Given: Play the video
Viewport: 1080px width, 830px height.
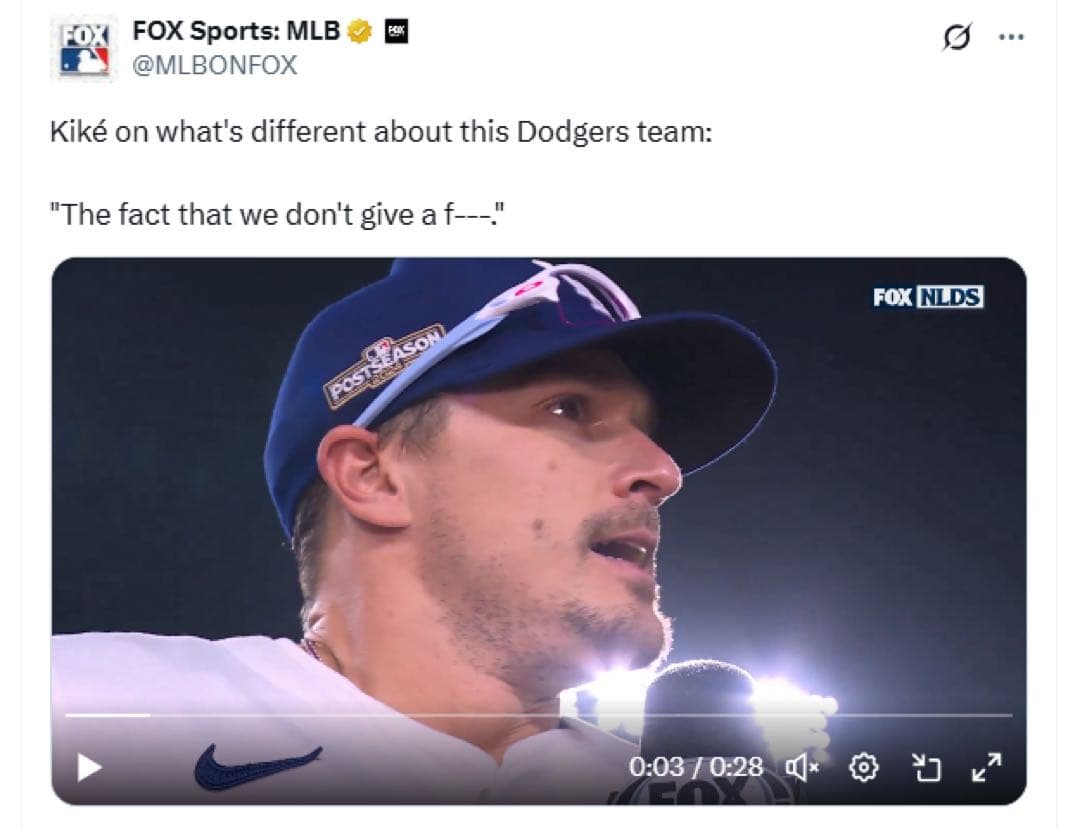Looking at the screenshot, I should coord(89,767).
